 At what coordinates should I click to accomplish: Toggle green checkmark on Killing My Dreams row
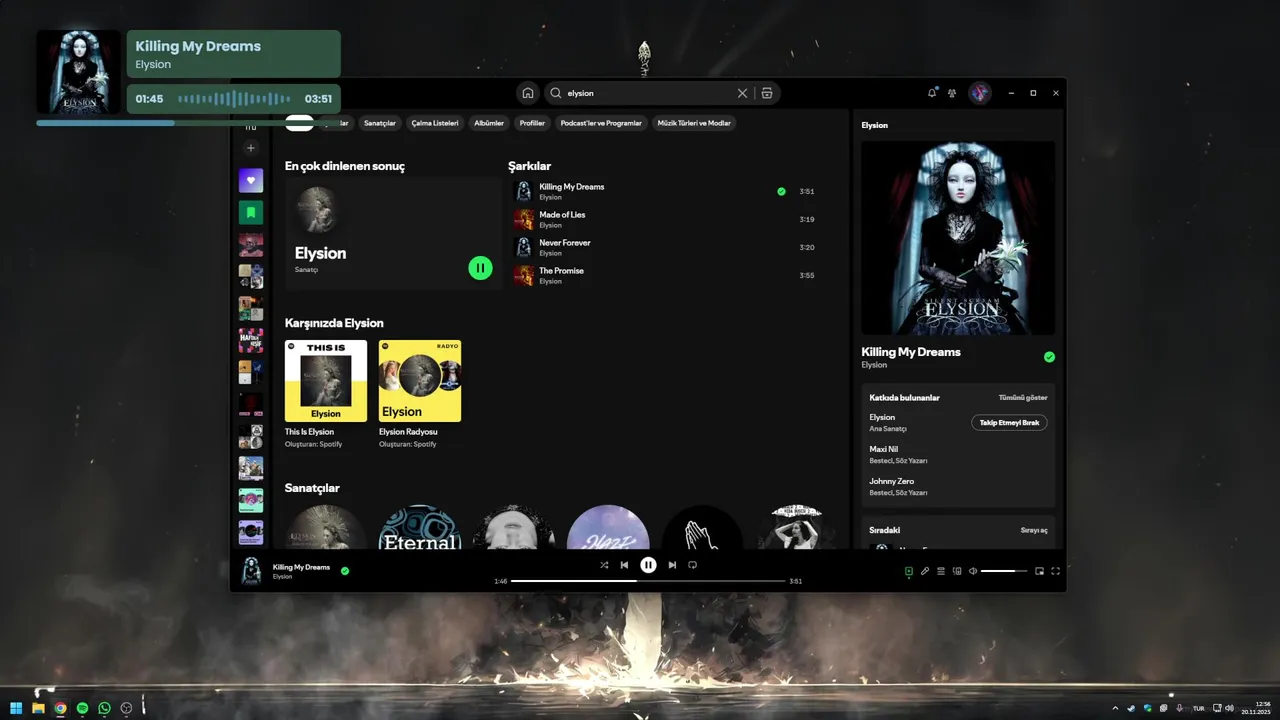781,191
